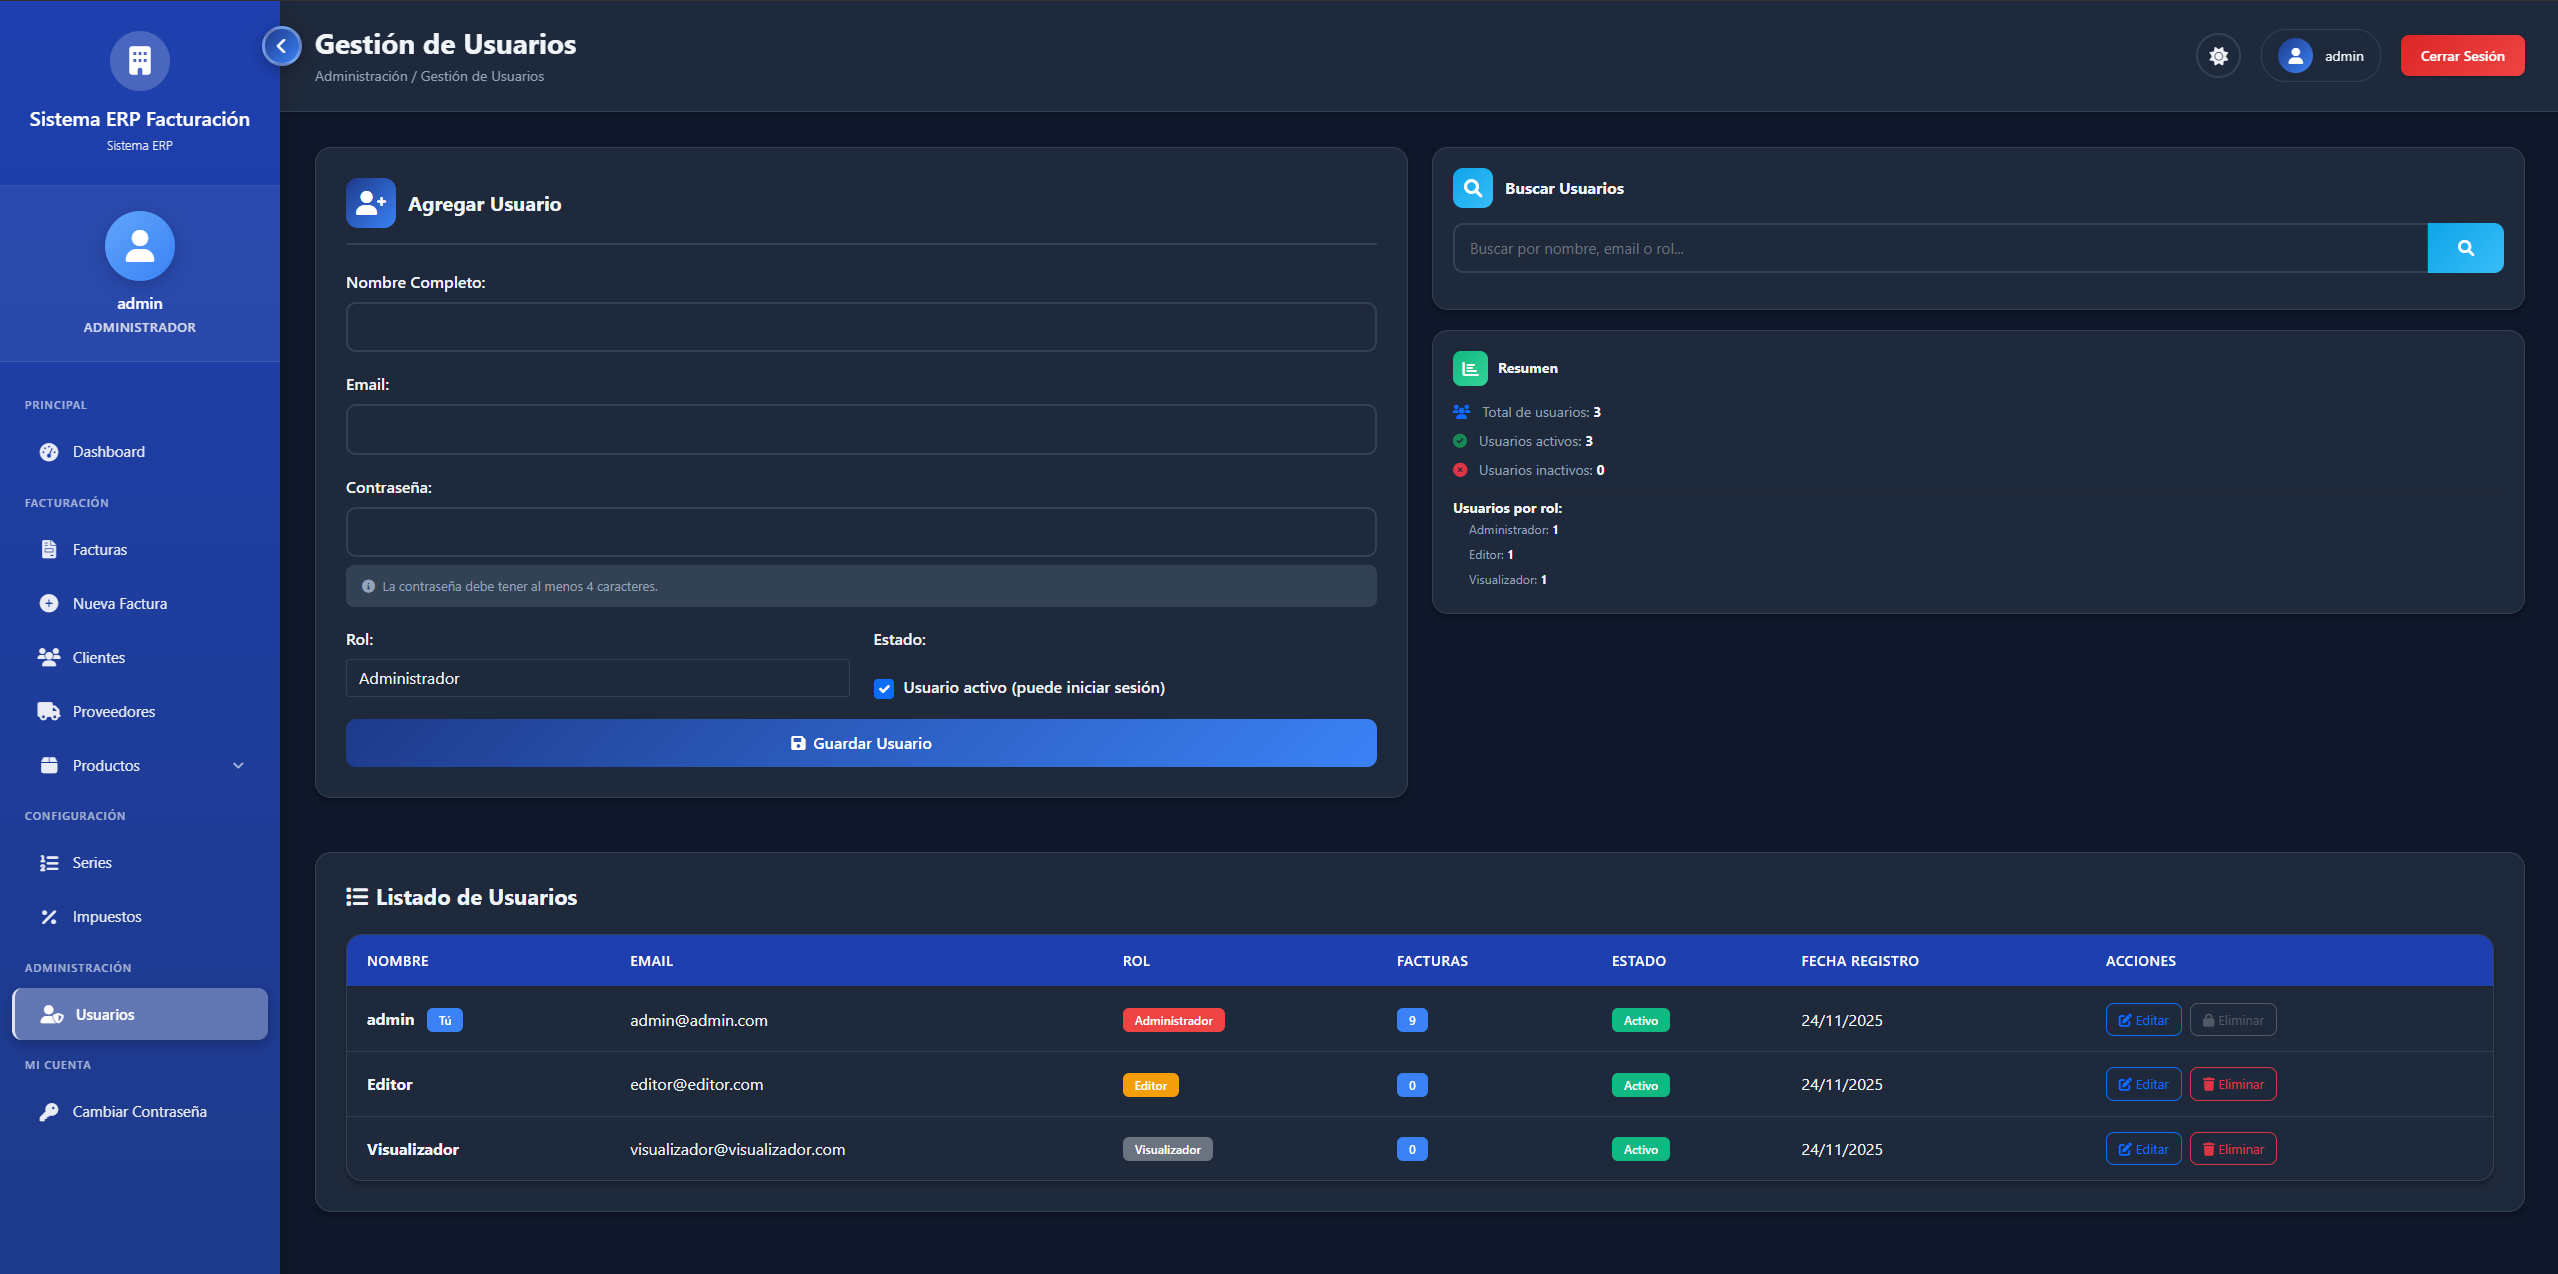Open the Dashboard icon in the sidebar
2558x1274 pixels.
(50, 452)
